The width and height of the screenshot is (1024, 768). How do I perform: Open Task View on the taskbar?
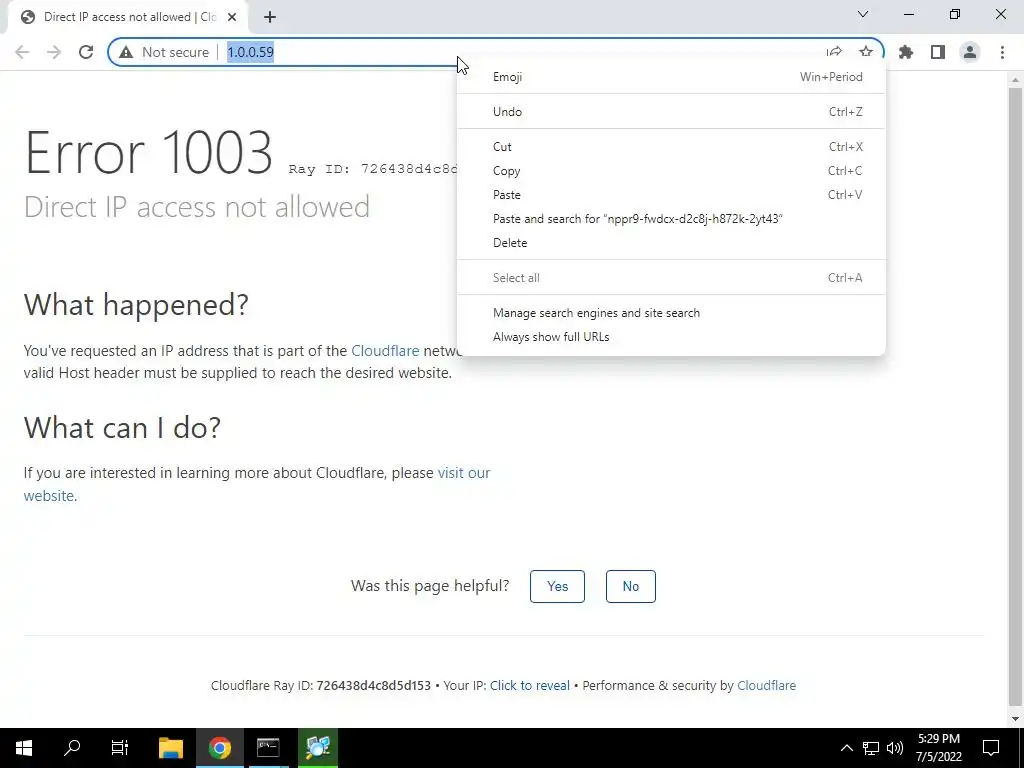coord(120,748)
